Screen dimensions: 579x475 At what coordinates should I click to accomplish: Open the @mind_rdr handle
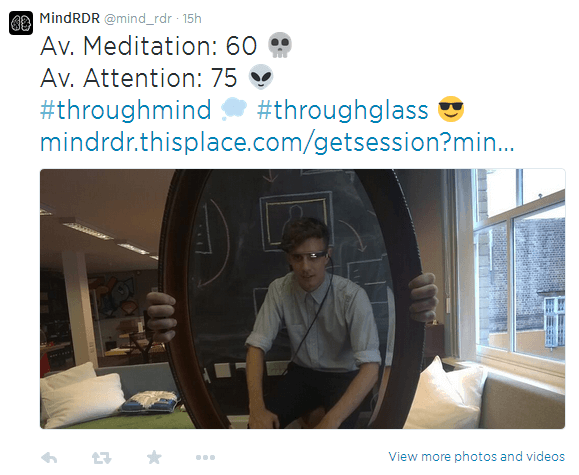tap(138, 19)
